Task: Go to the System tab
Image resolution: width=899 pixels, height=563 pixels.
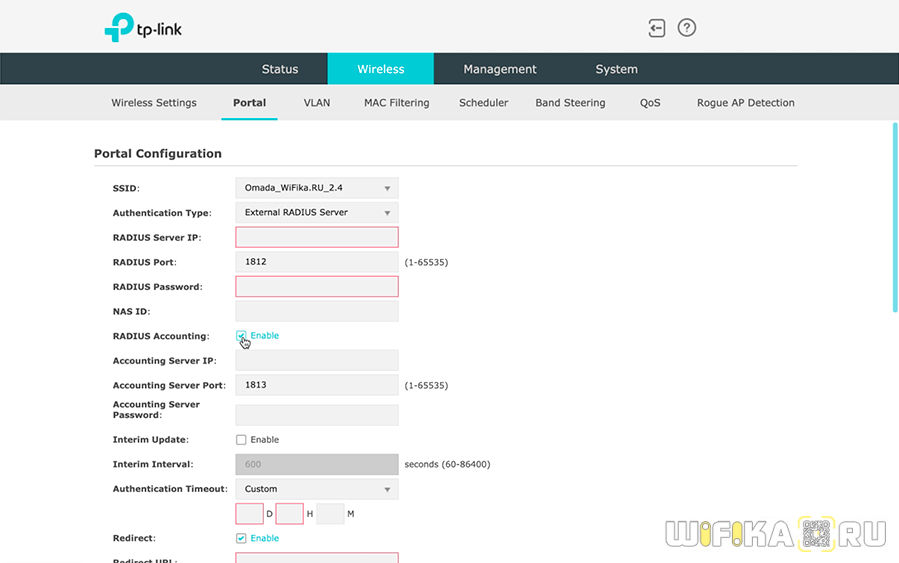Action: click(x=616, y=69)
